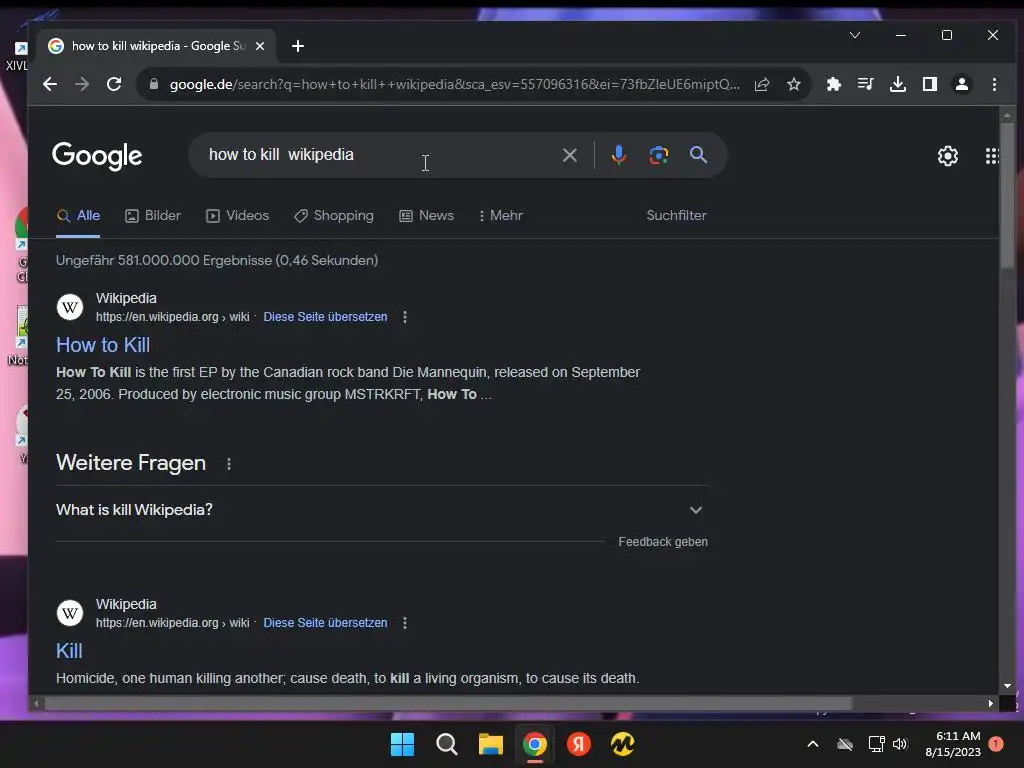The width and height of the screenshot is (1024, 768).
Task: Open the volume control in system tray
Action: 900,744
